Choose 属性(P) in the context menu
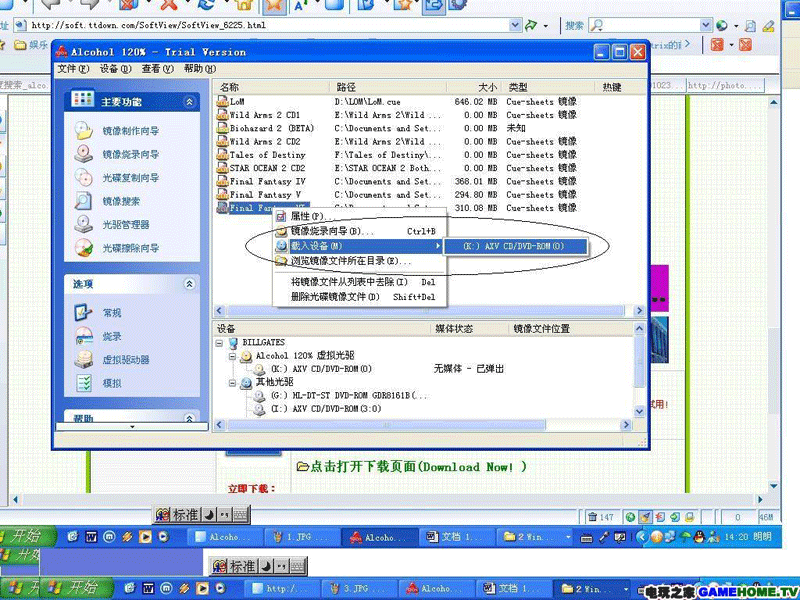This screenshot has height=600, width=800. [360, 216]
